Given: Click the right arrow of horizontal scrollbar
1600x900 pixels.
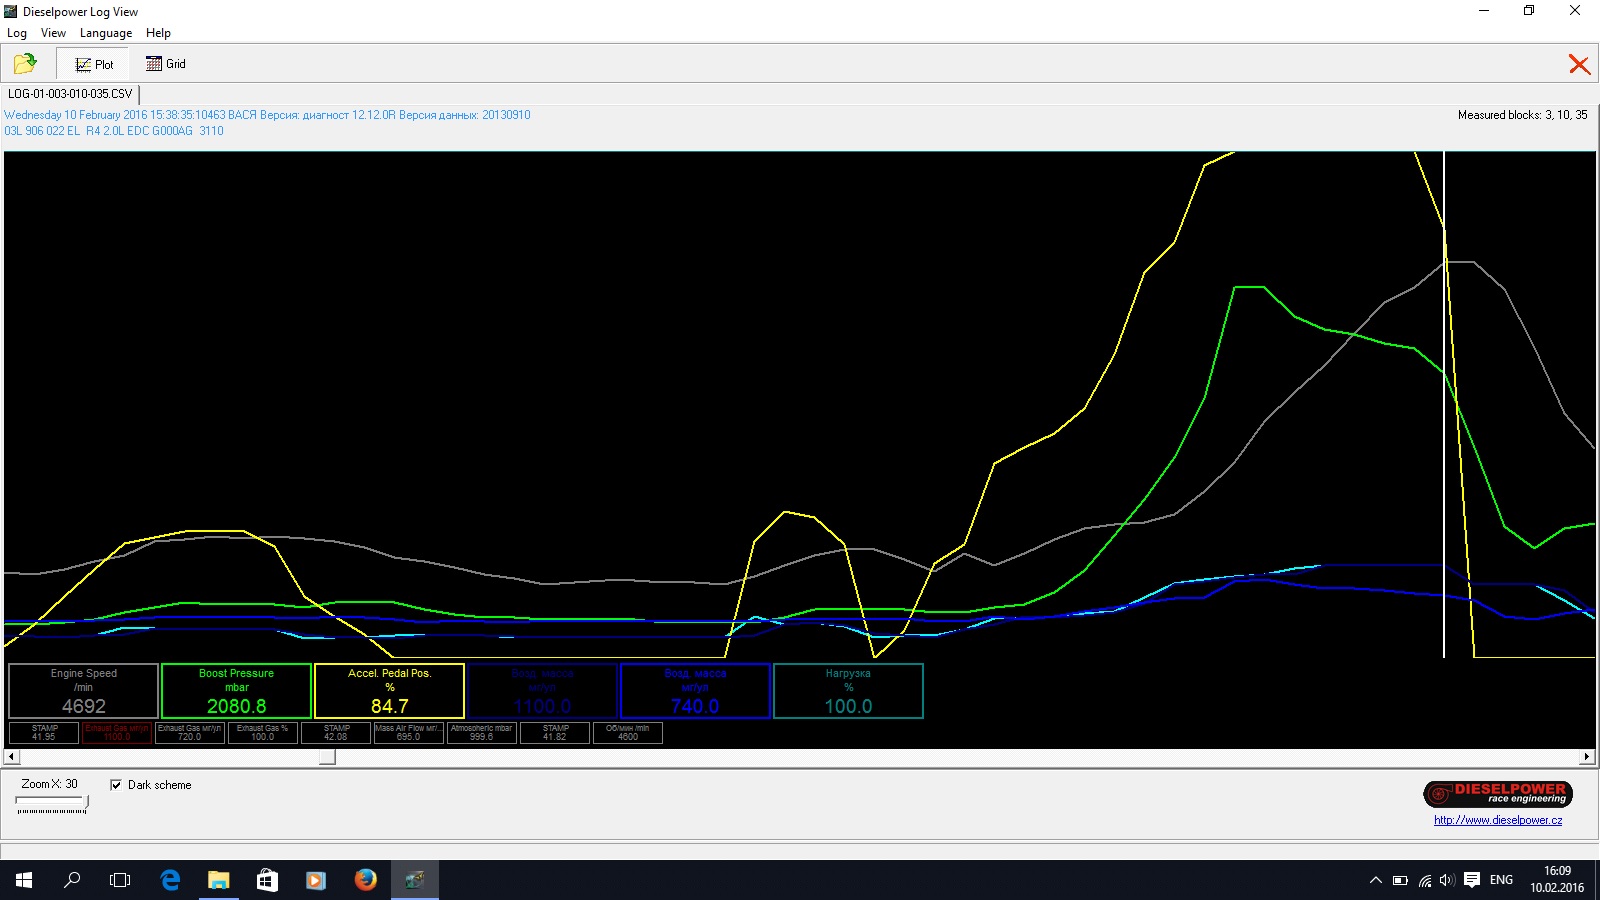Looking at the screenshot, I should pos(1587,757).
